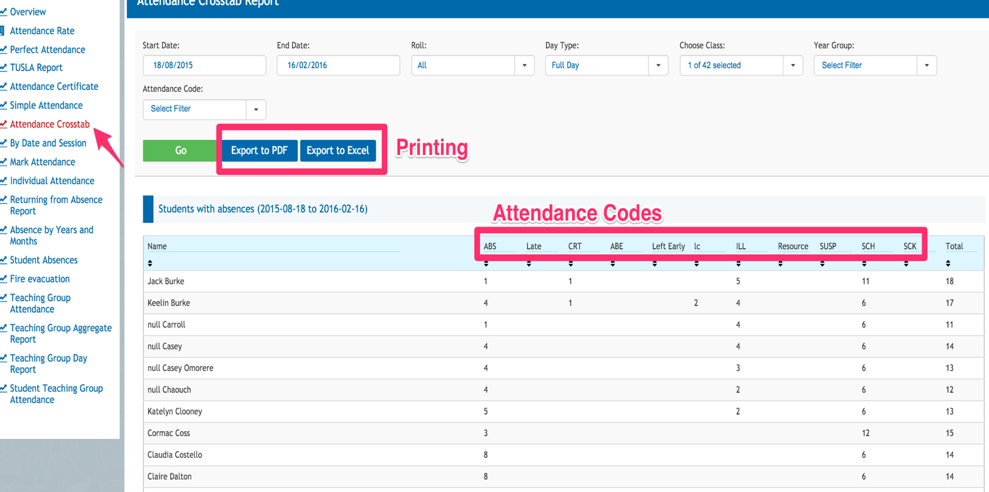Screen dimensions: 989x492
Task: Click the Start Date field
Action: tap(204, 66)
